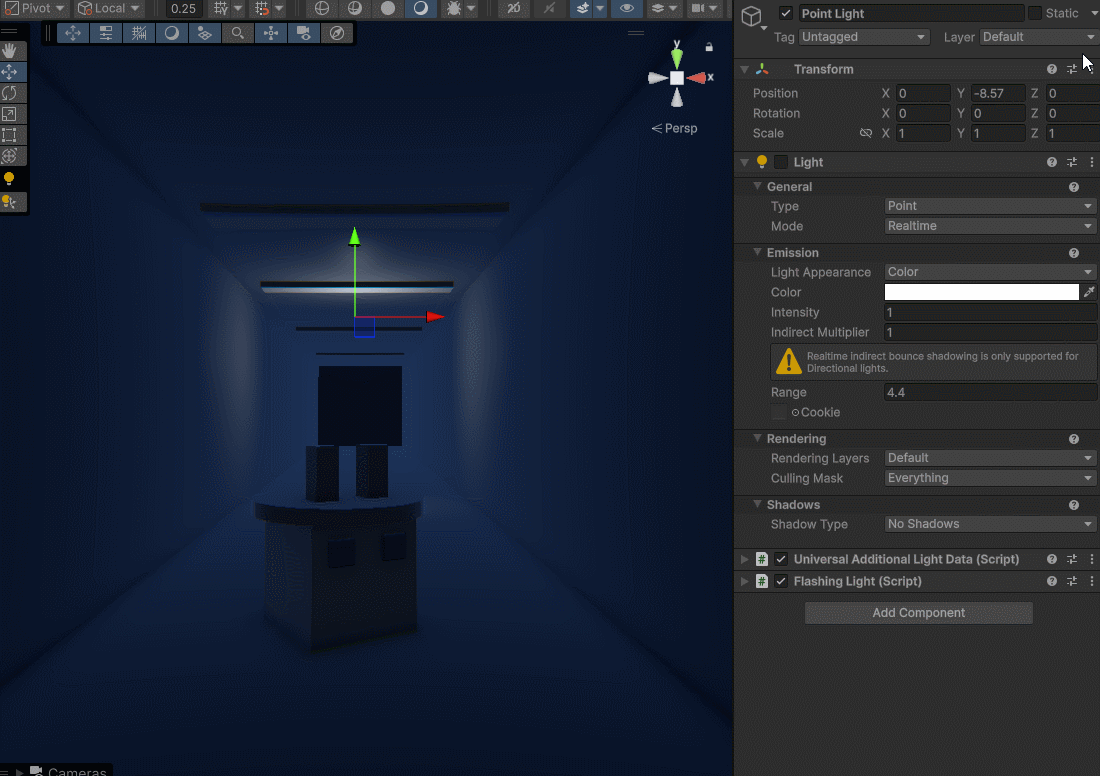The width and height of the screenshot is (1100, 776).
Task: Select the Hand view tool
Action: pyautogui.click(x=10, y=50)
